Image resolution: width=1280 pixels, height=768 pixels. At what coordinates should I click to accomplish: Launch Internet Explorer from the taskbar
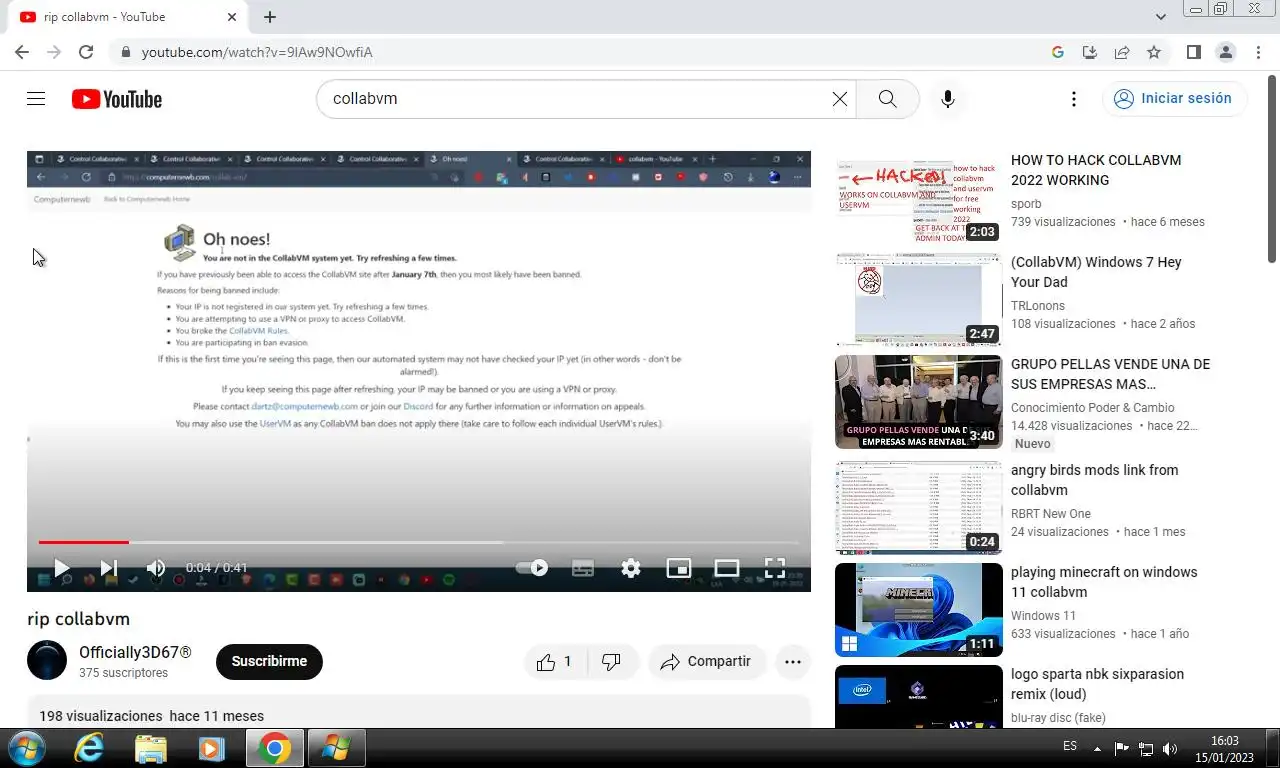click(89, 748)
